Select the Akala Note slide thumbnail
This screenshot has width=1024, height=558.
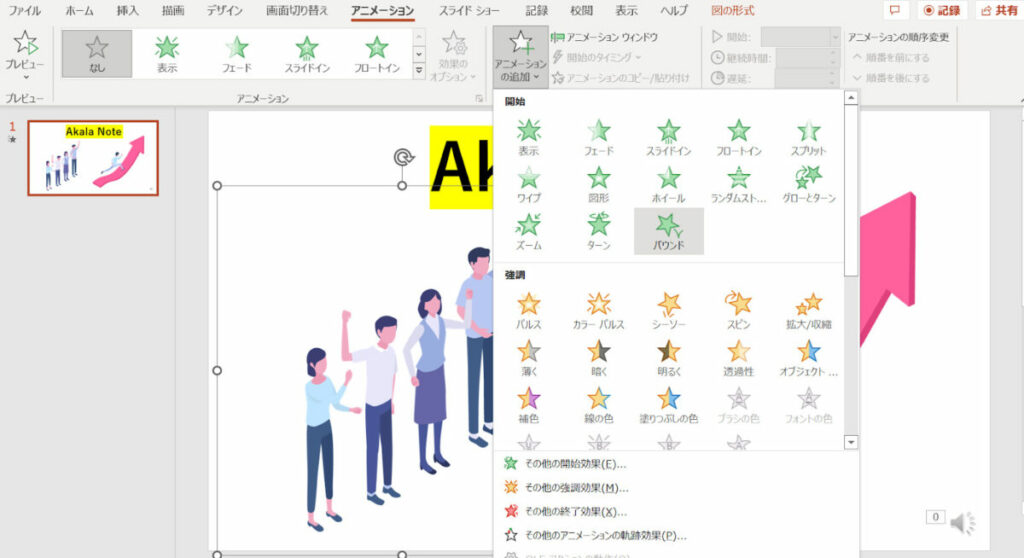pos(92,158)
